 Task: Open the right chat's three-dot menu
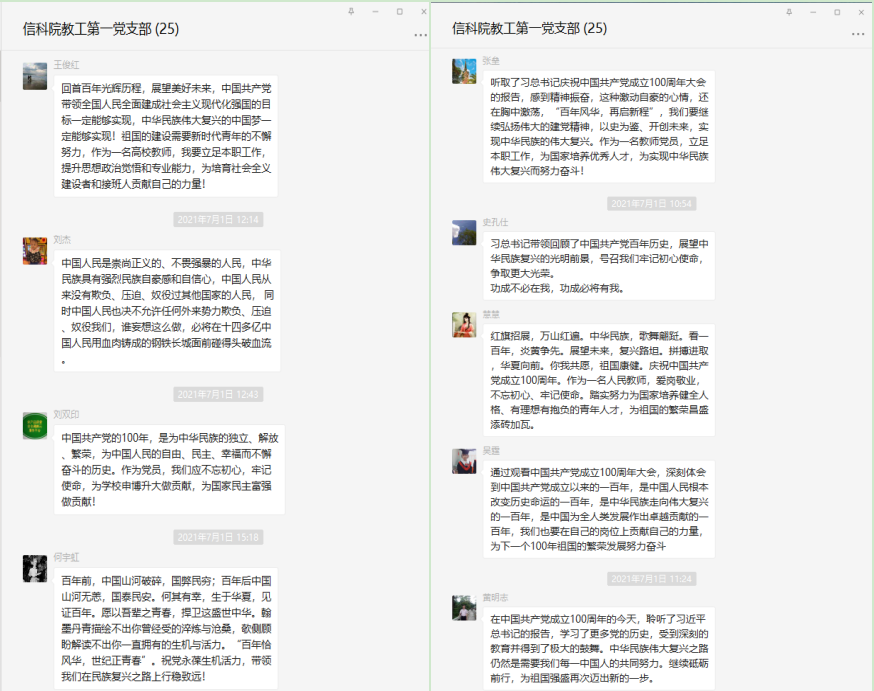[x=857, y=34]
